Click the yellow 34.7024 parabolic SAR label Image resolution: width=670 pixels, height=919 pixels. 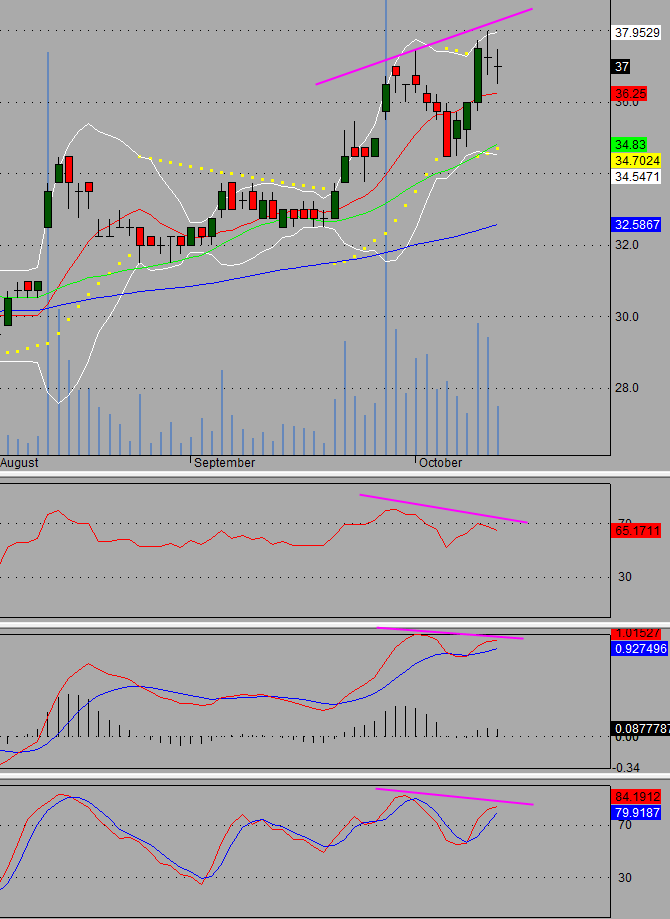click(x=637, y=161)
